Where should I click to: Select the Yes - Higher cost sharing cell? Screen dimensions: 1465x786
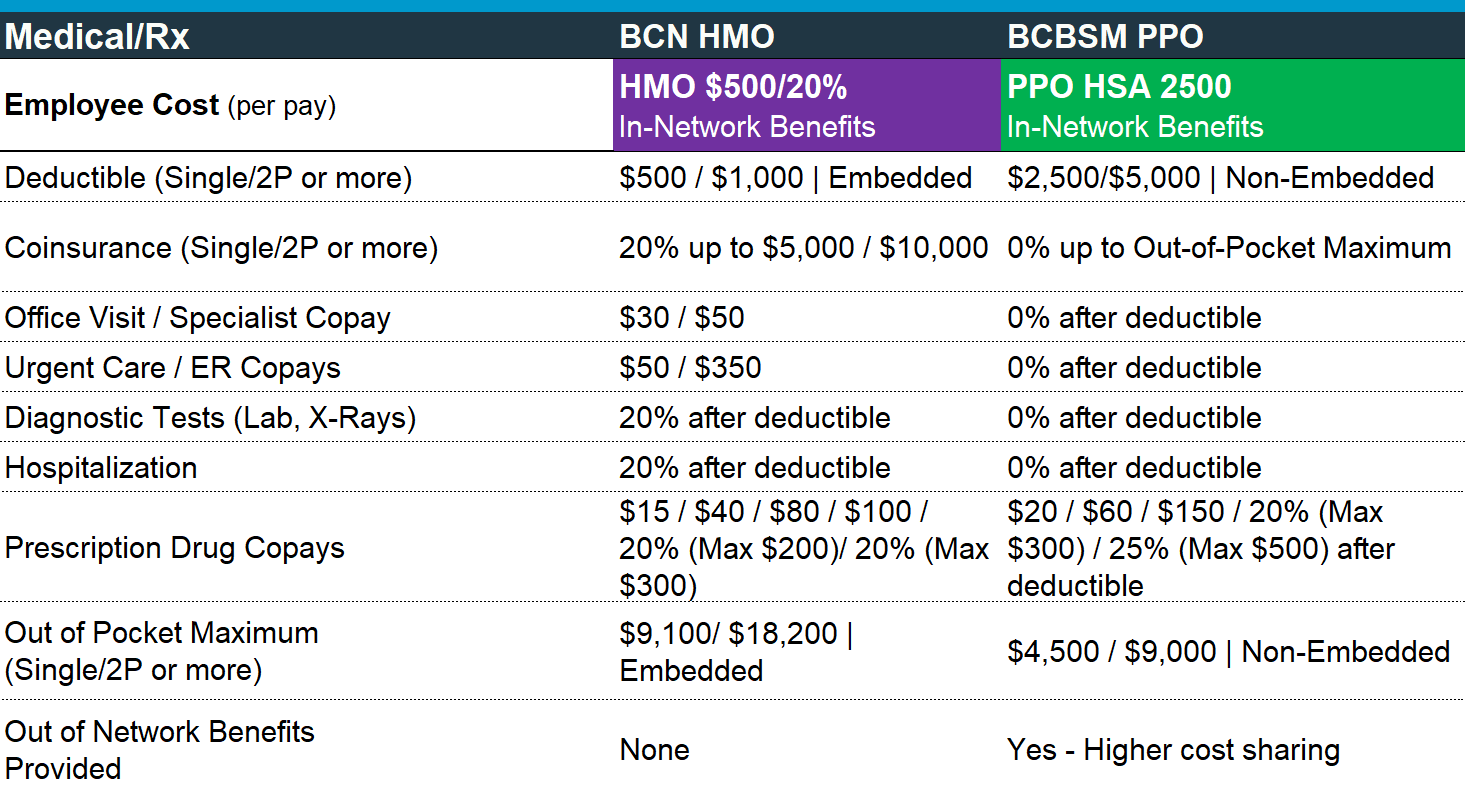tap(1173, 750)
